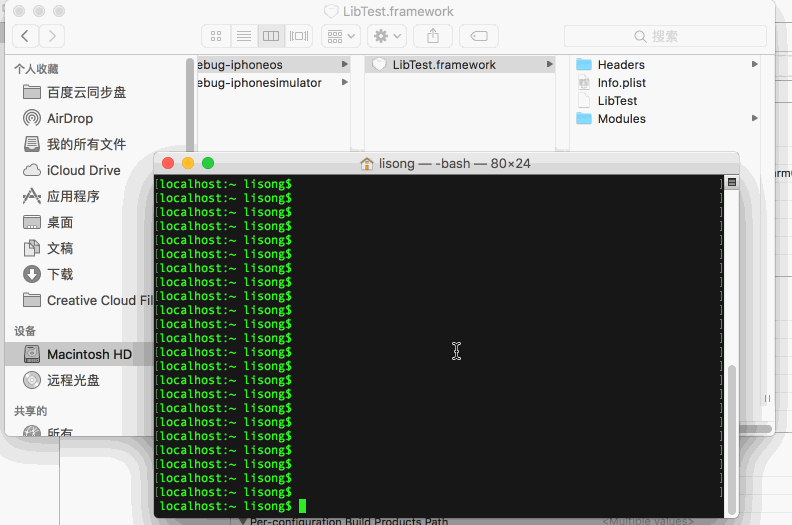The image size is (792, 525).
Task: Maximize the Terminal window
Action: coord(208,163)
